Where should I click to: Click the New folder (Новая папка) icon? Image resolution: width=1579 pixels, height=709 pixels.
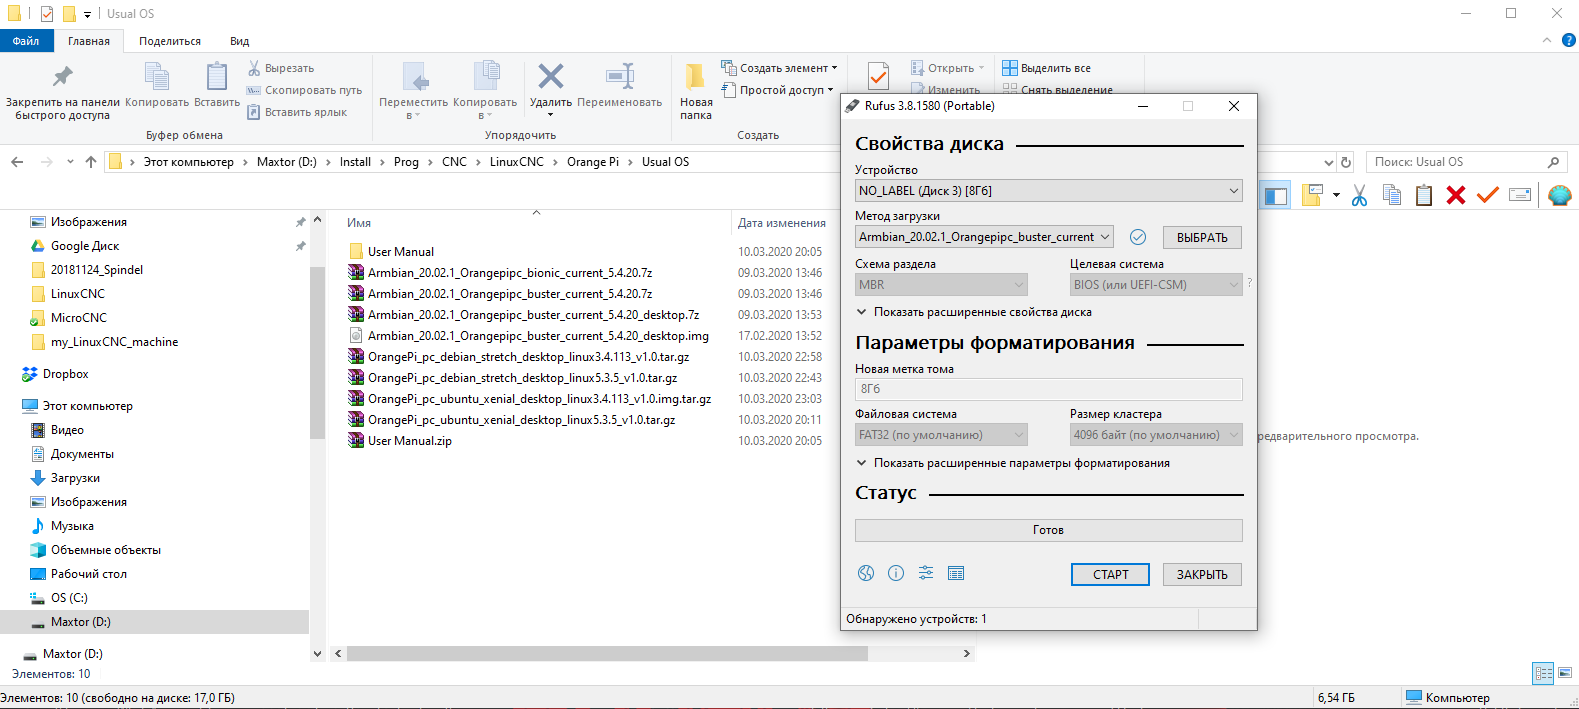(694, 77)
